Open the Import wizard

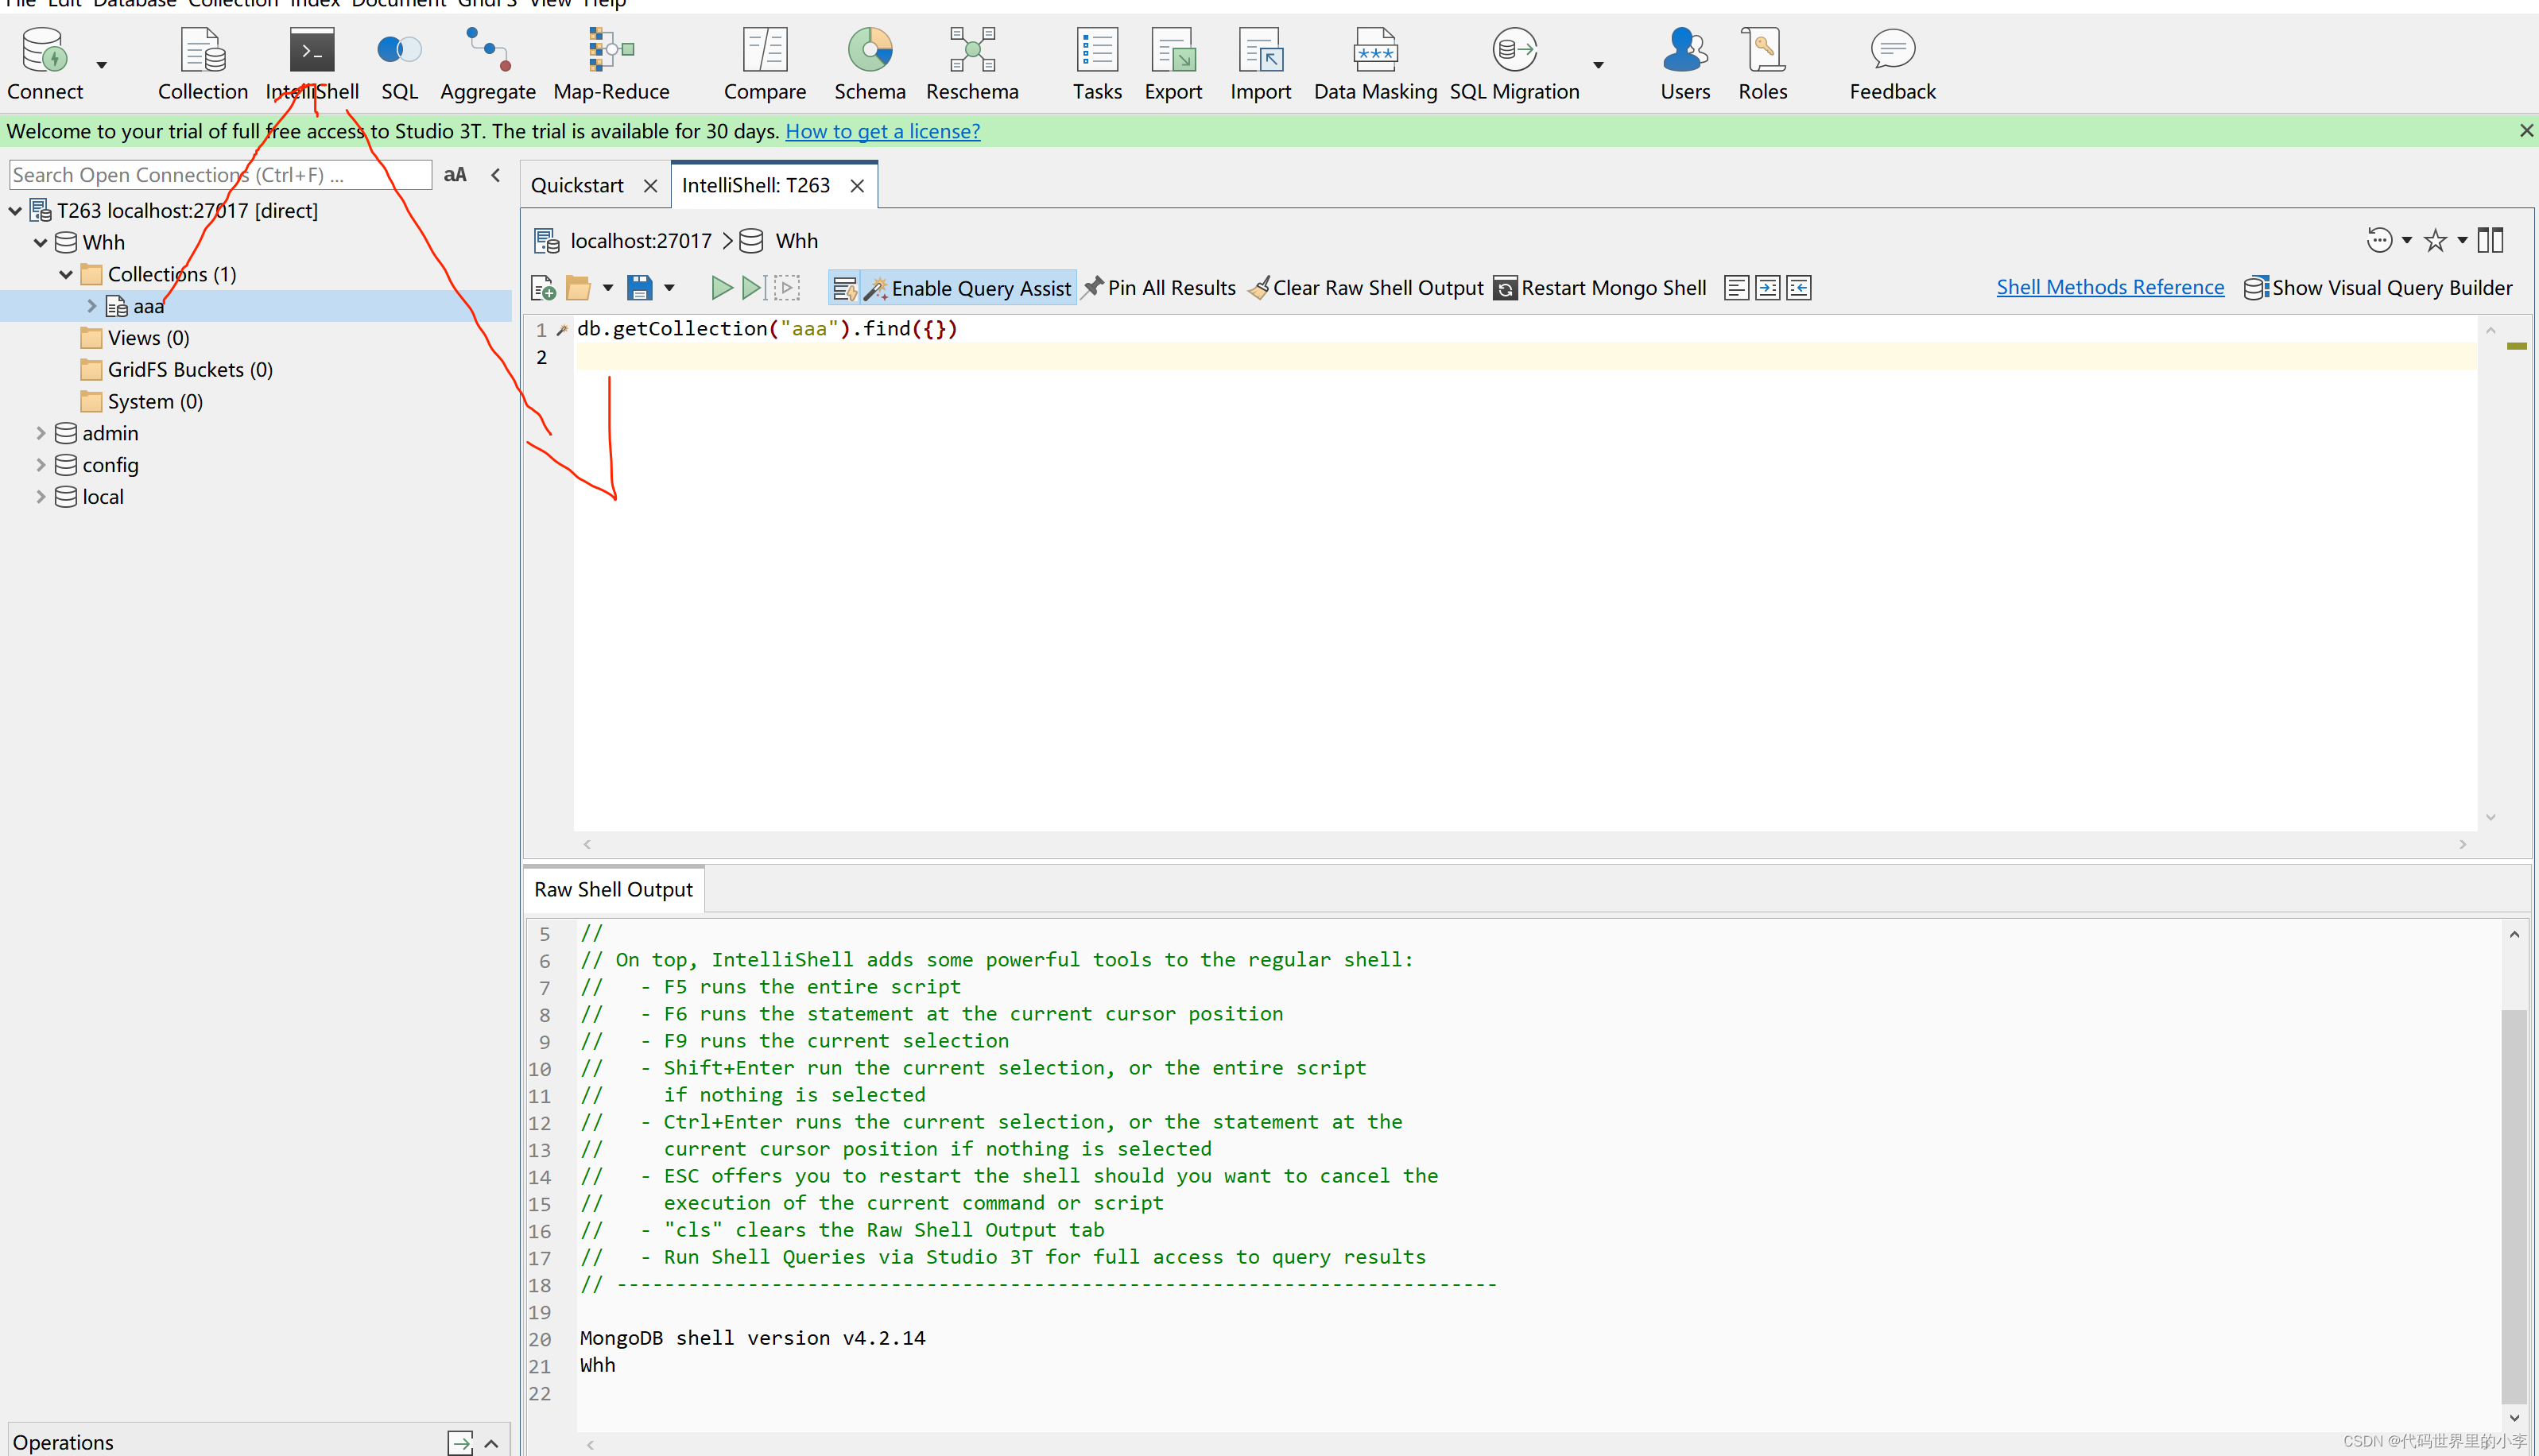tap(1260, 64)
